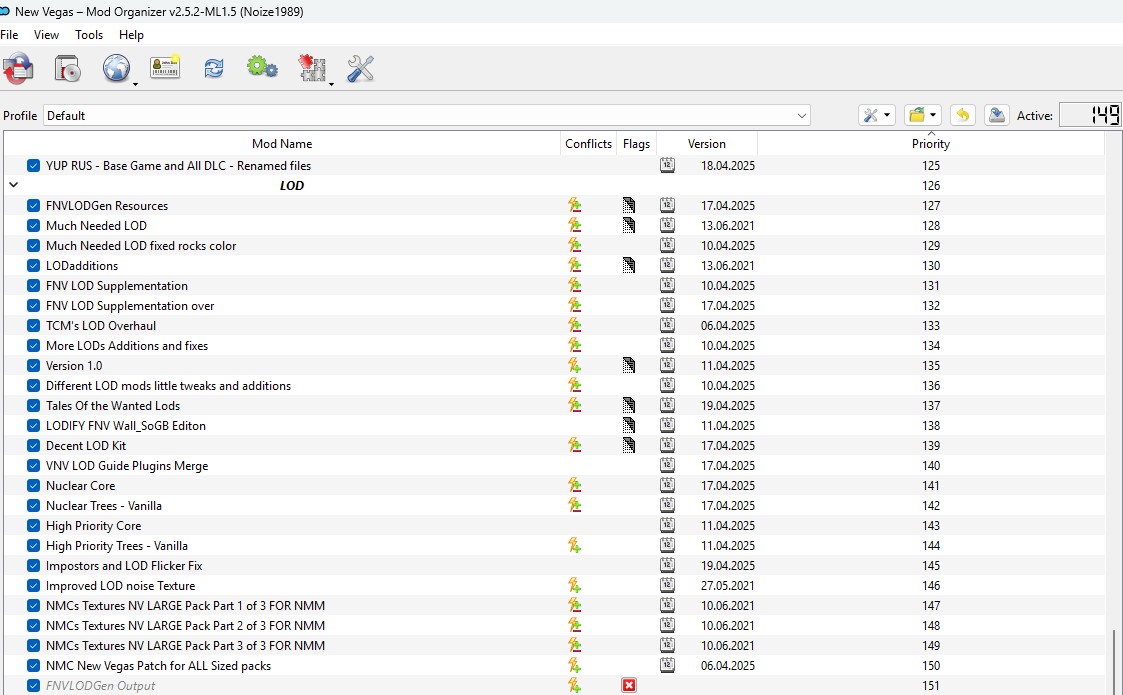This screenshot has width=1123, height=695.
Task: Open the folder dropdown right of Profile
Action: pyautogui.click(x=922, y=115)
